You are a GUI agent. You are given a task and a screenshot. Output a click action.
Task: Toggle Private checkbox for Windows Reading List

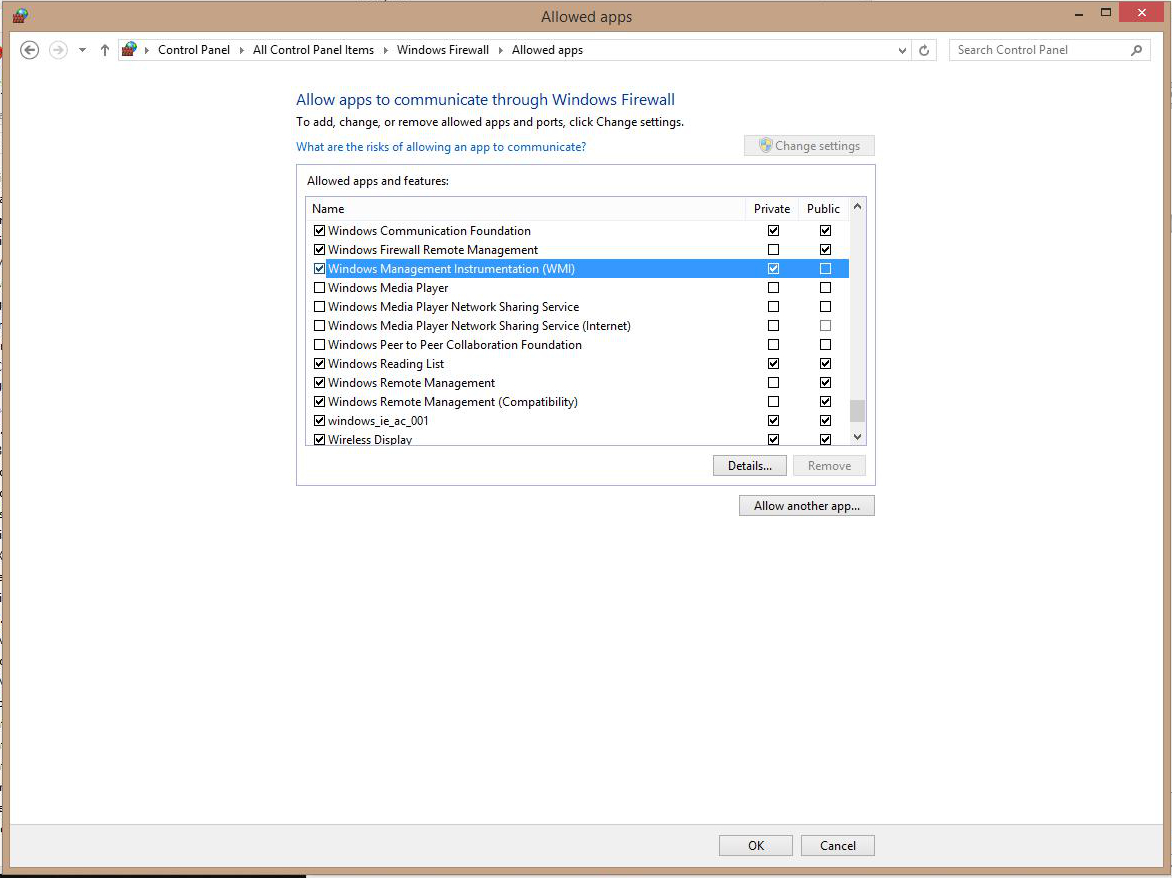click(x=773, y=364)
